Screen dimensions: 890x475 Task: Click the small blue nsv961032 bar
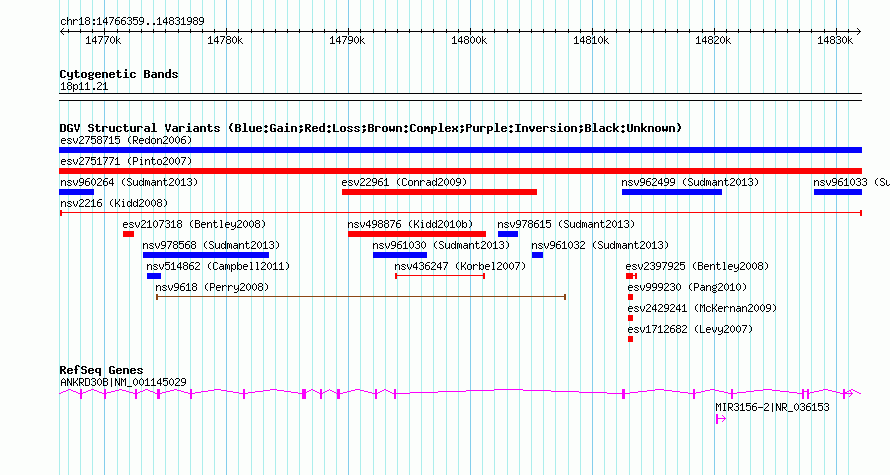coord(538,255)
